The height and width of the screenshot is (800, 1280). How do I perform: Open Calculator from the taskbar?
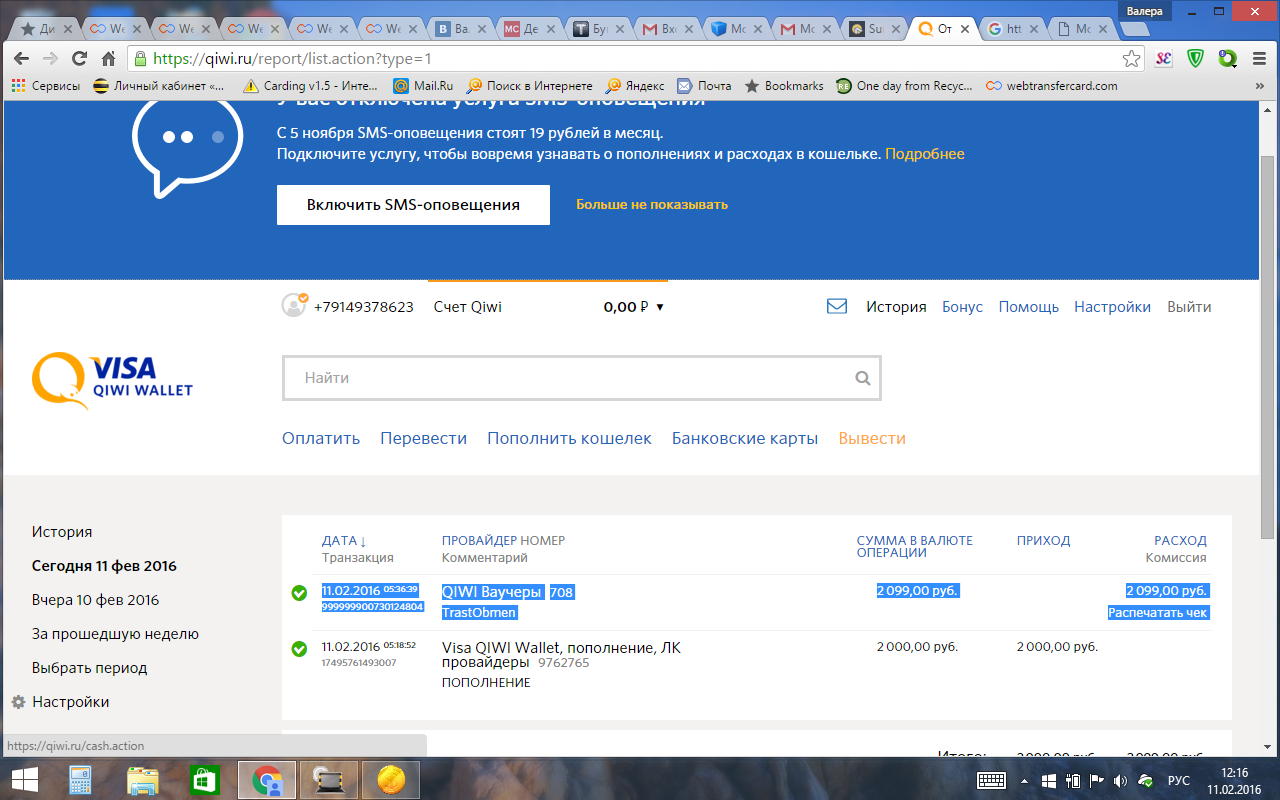tap(81, 780)
